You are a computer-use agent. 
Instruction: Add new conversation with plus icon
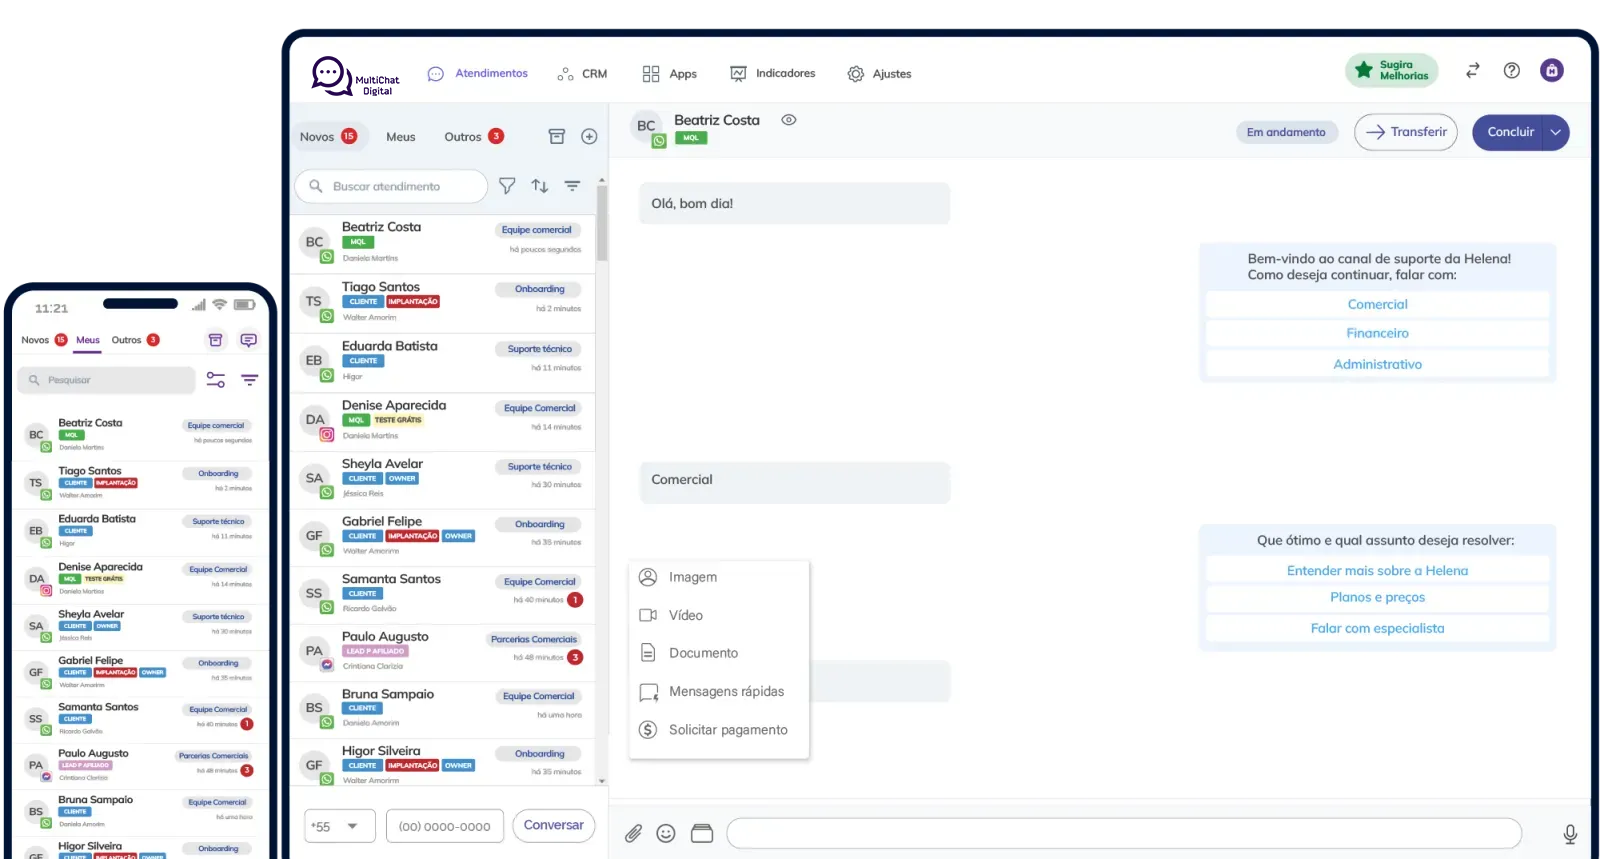click(x=589, y=137)
